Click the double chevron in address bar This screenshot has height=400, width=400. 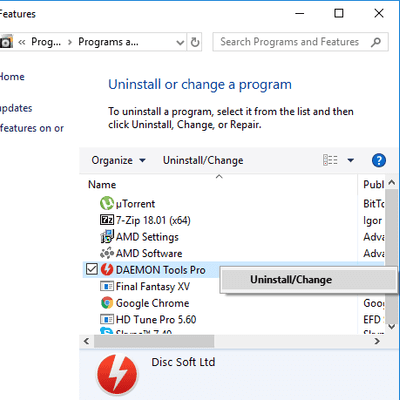pos(22,42)
